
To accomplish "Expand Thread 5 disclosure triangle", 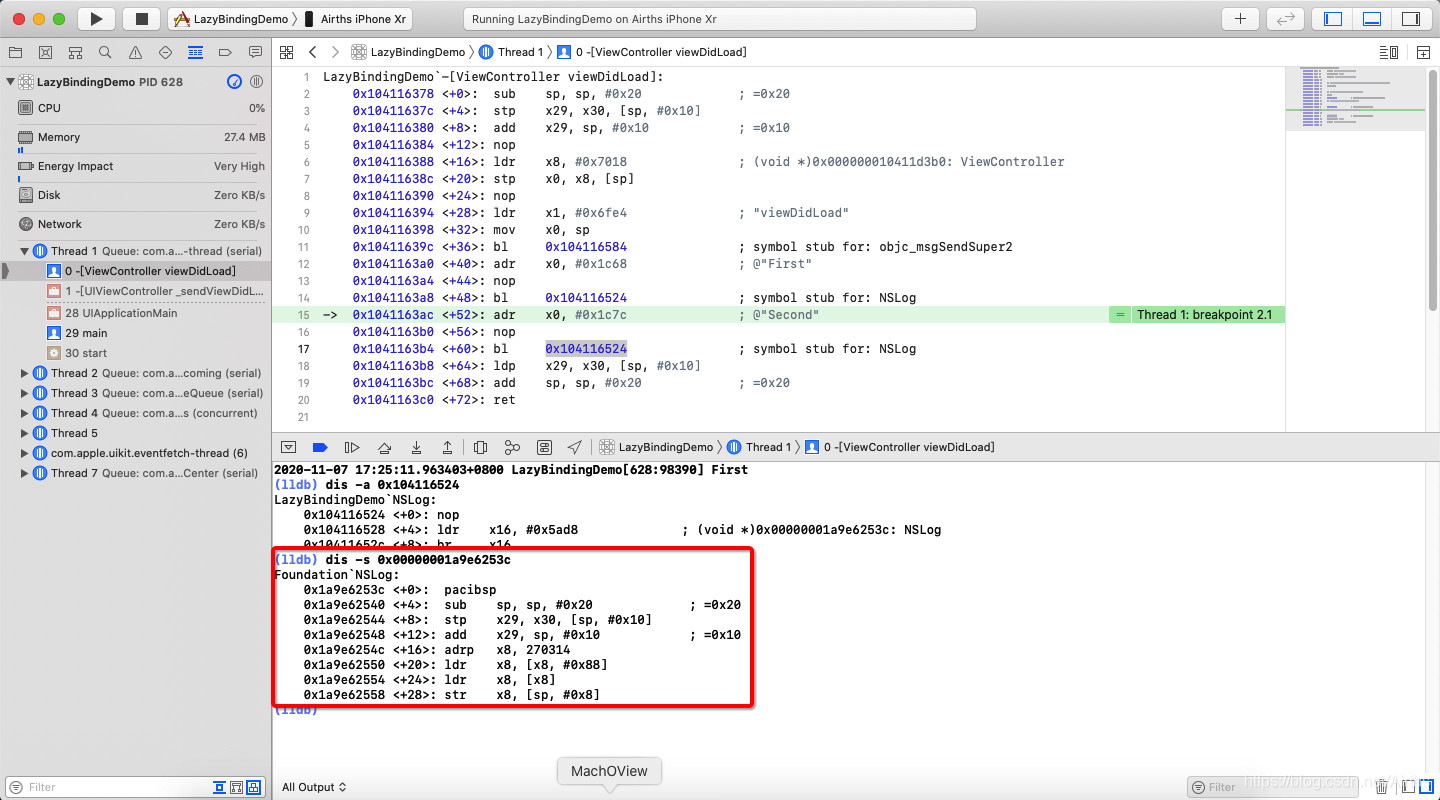I will click(25, 433).
